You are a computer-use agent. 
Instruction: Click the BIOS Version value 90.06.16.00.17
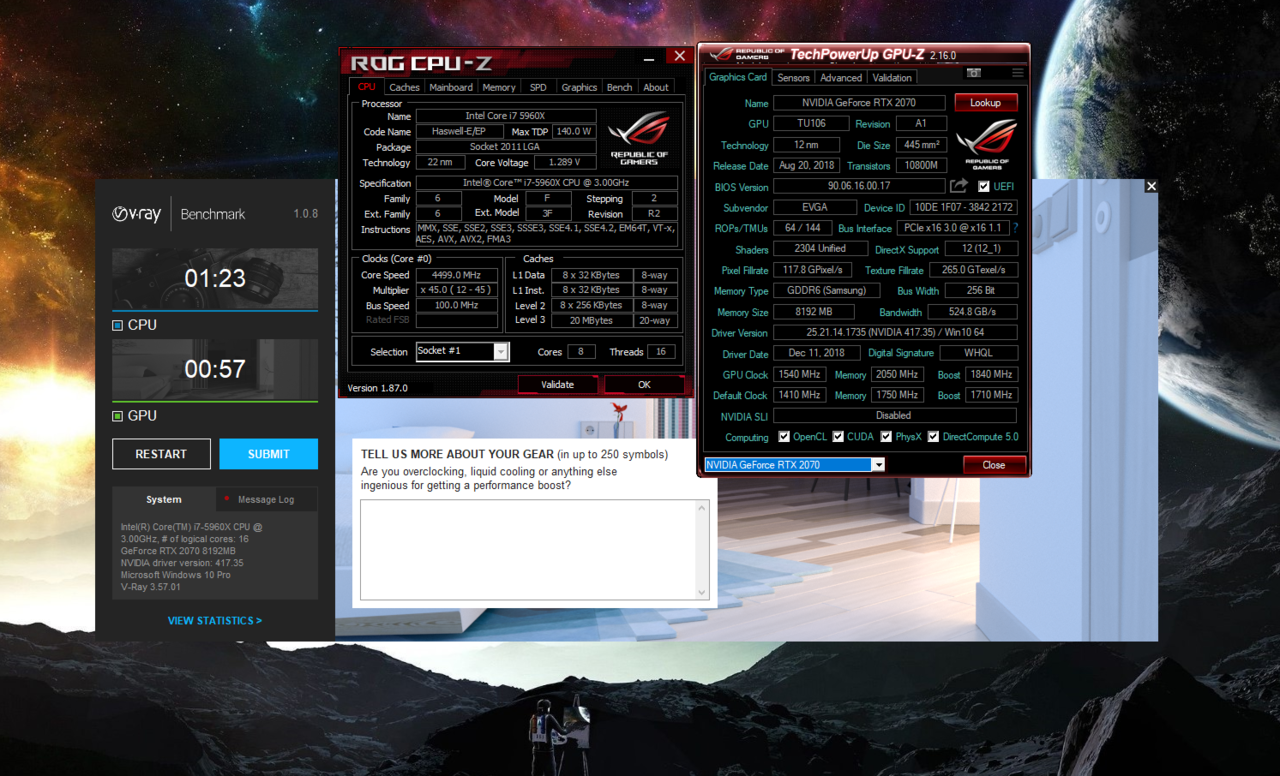tap(859, 186)
